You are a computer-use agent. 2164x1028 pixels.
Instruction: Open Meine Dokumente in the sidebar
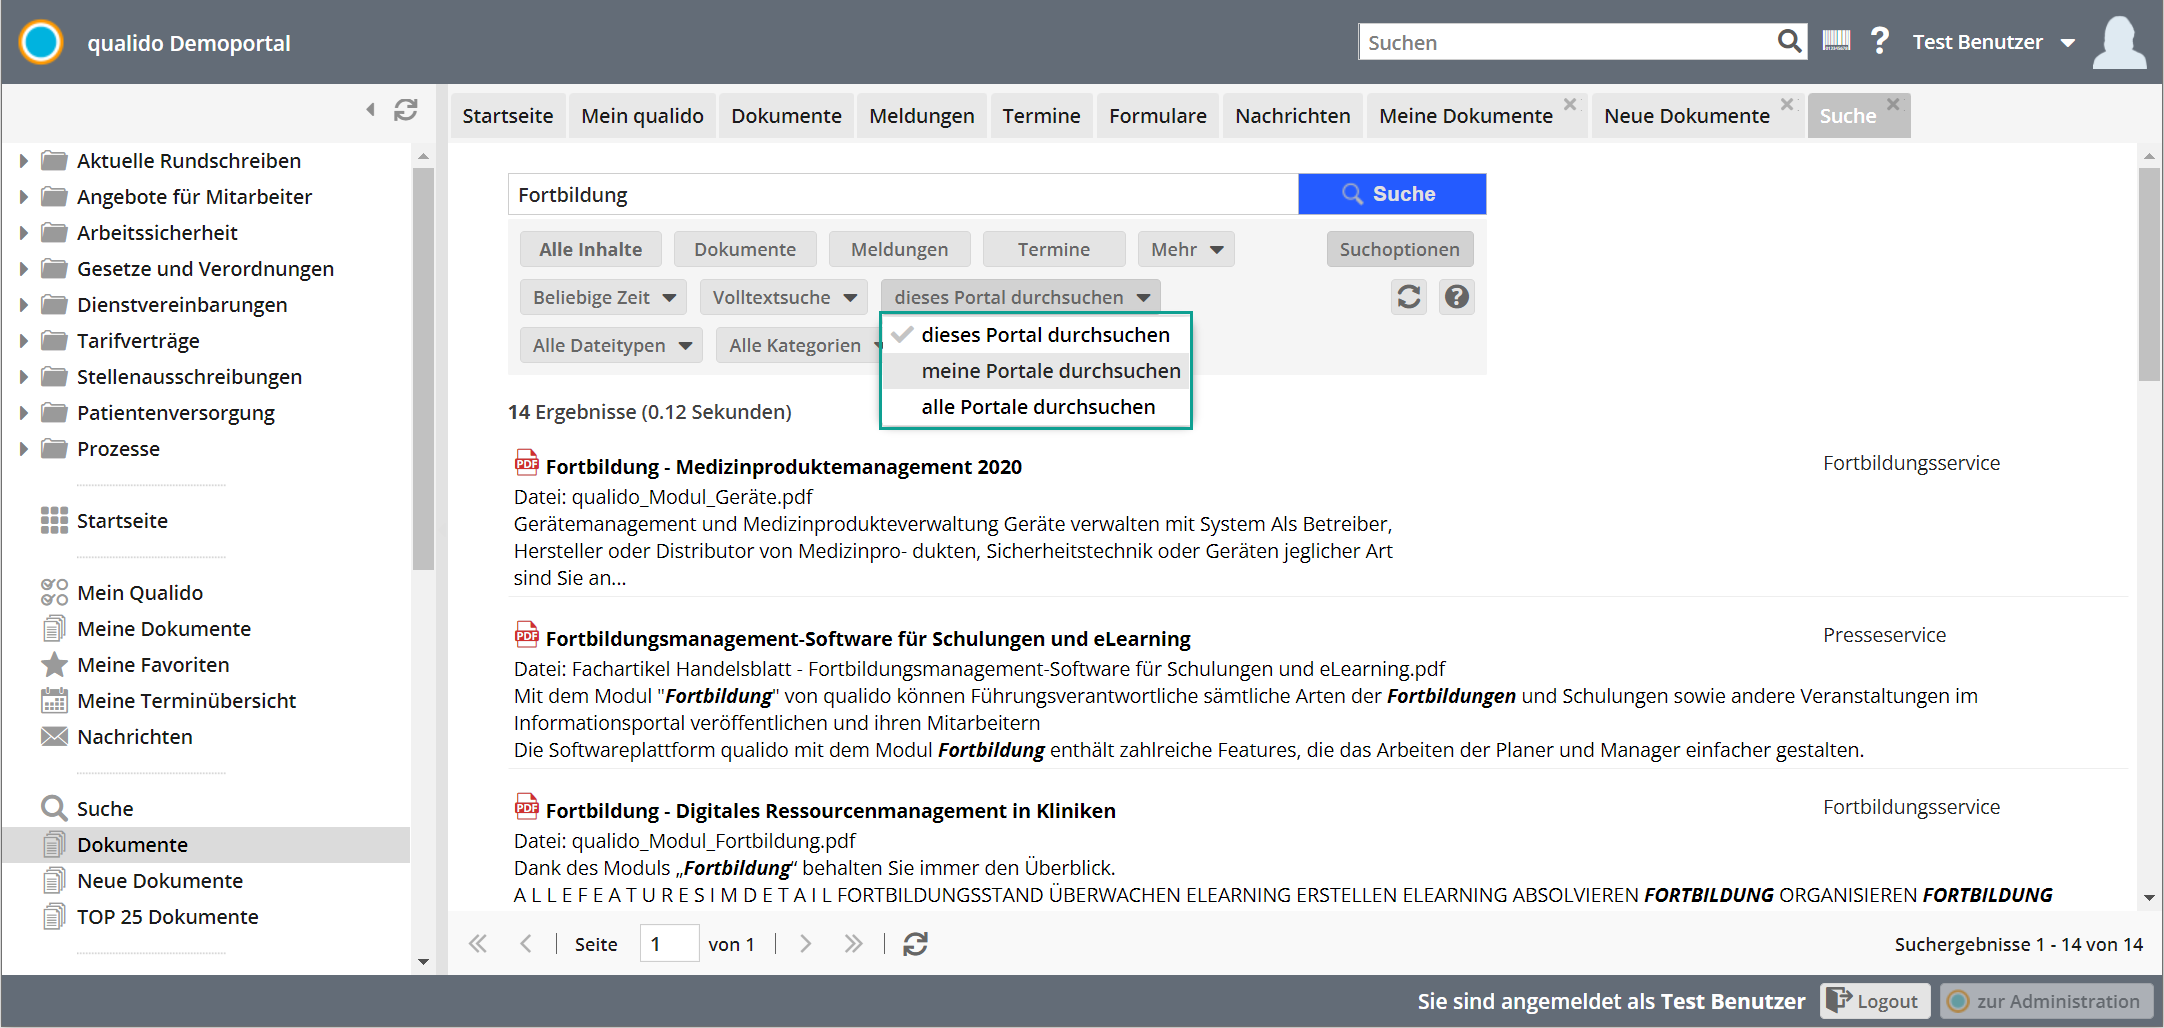(x=146, y=629)
